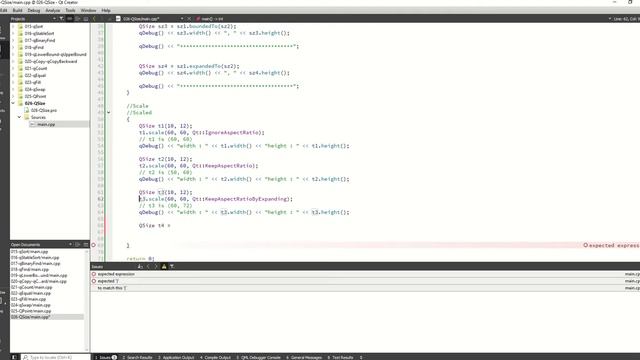
Task: Switch to the QML Debugger Console tab
Action: (x=258, y=357)
